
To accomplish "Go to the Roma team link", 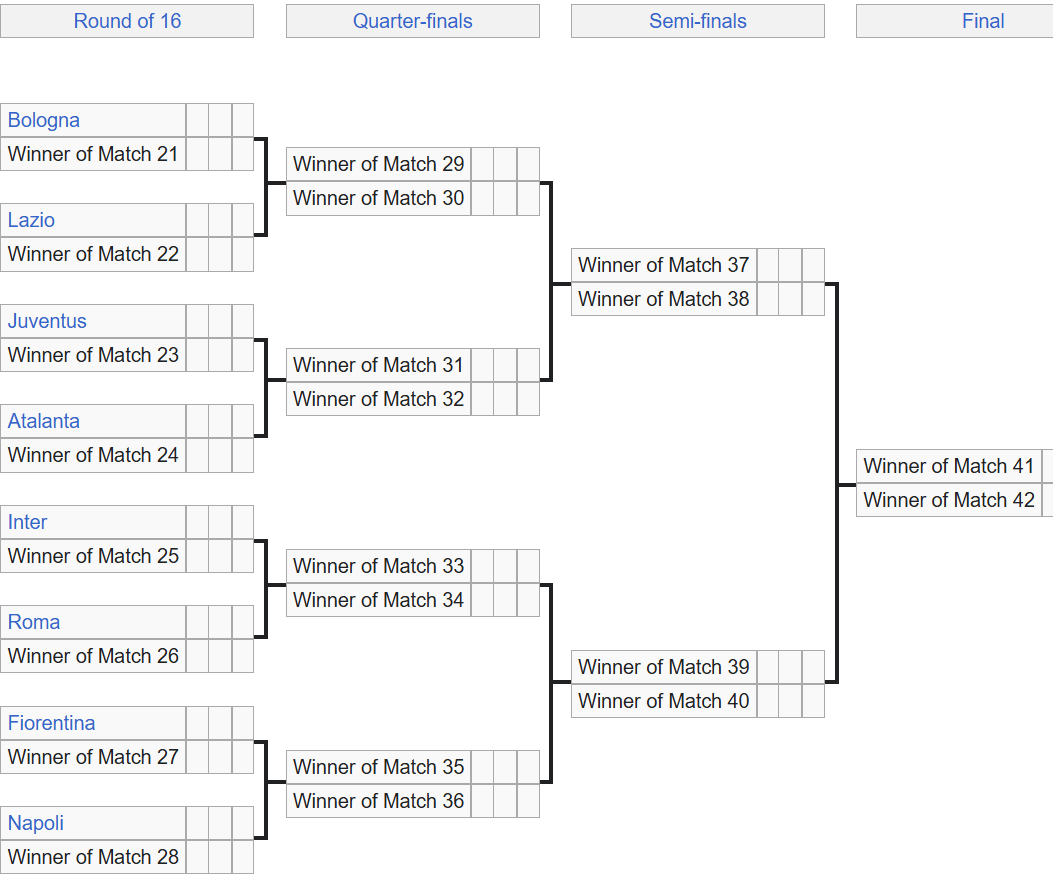I will (34, 622).
